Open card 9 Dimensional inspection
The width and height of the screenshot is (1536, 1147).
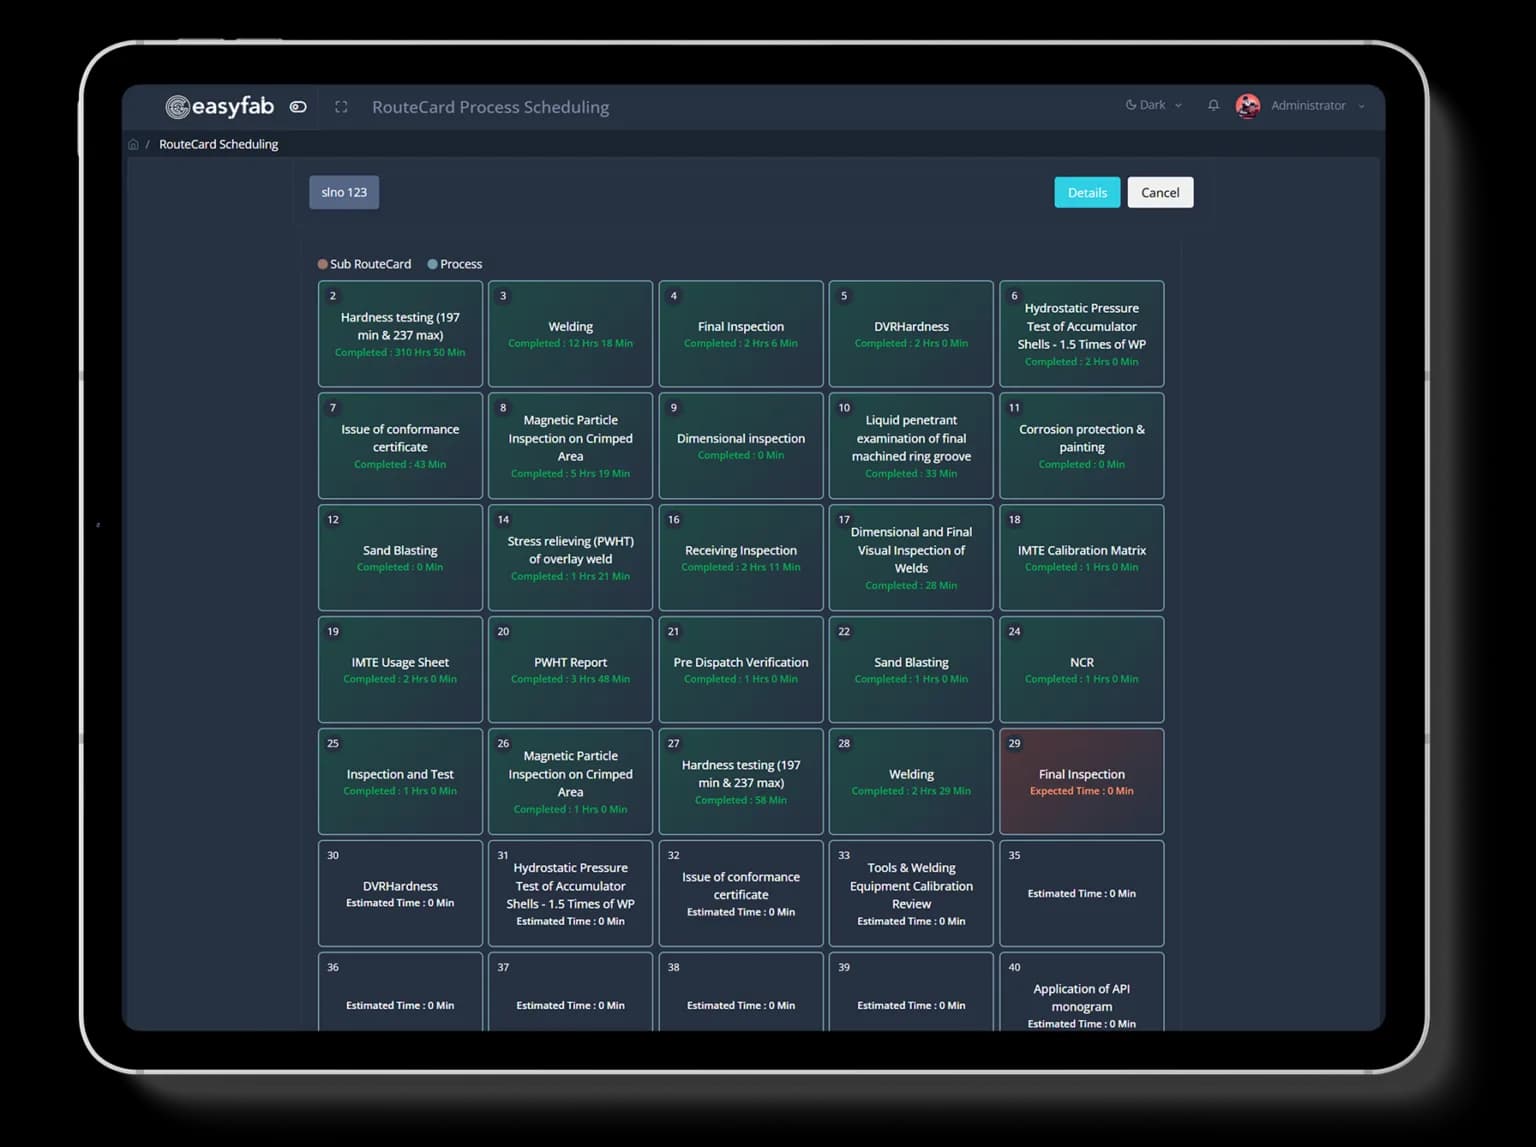[741, 446]
